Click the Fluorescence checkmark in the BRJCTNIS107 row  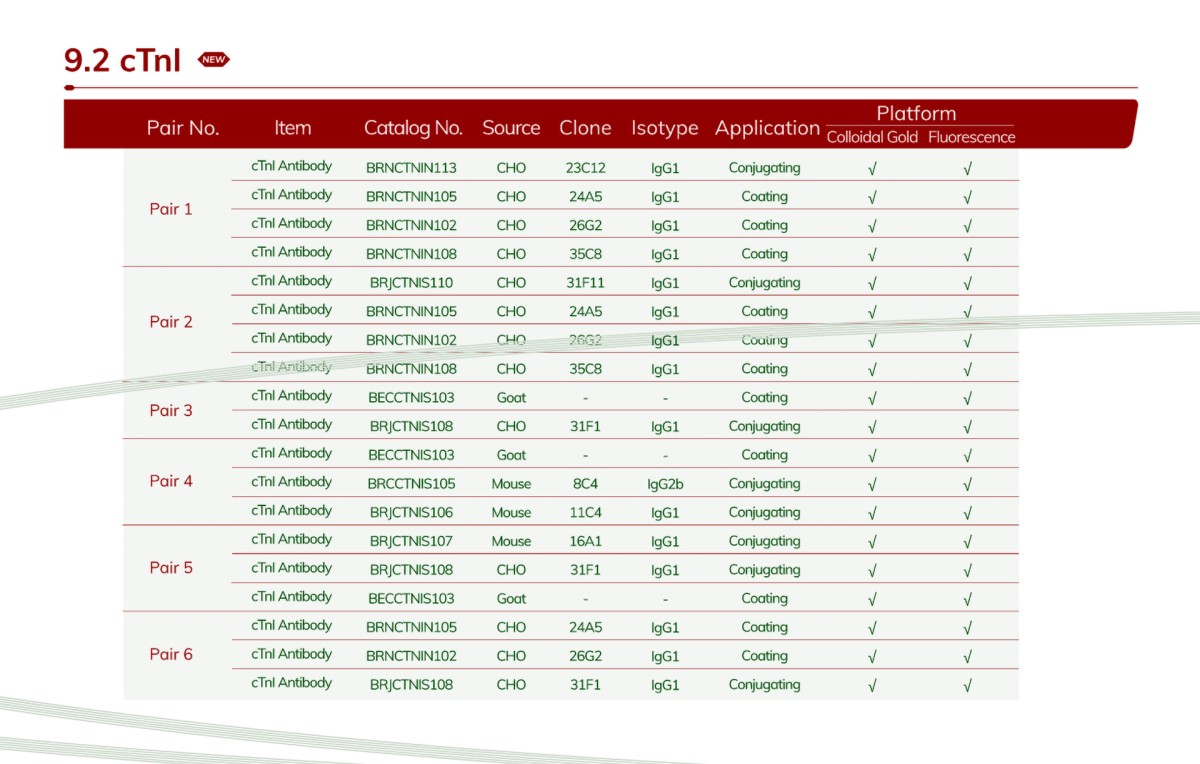pyautogui.click(x=967, y=542)
